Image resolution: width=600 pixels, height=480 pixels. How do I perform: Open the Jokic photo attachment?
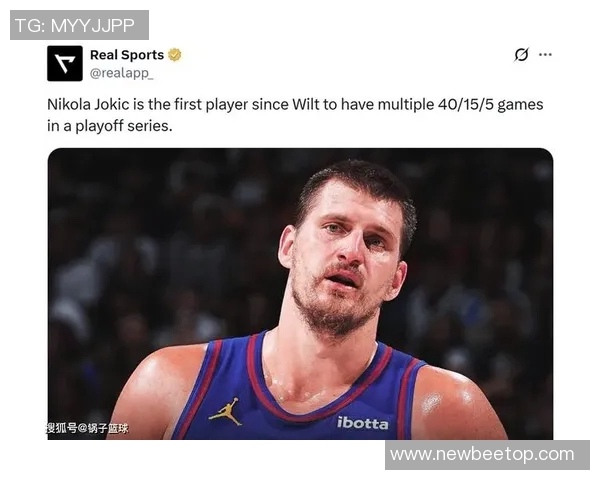[x=300, y=294]
